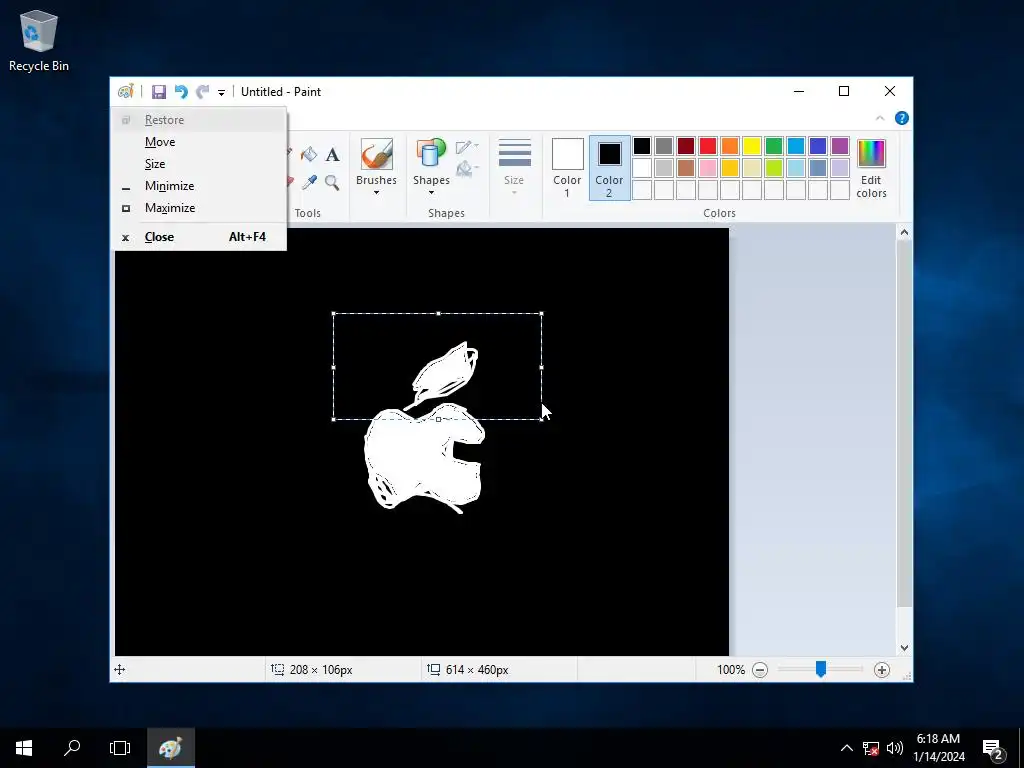Select the Magnifier tool
1024x768 pixels.
coord(332,182)
